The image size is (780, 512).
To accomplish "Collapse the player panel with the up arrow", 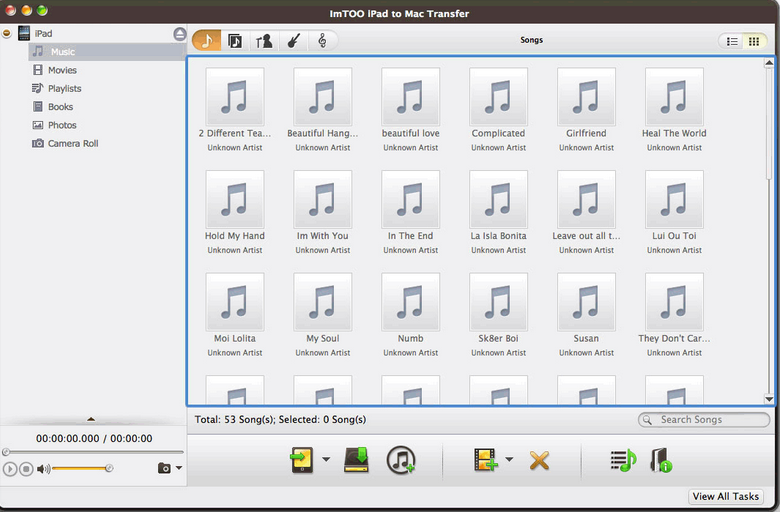I will click(91, 419).
